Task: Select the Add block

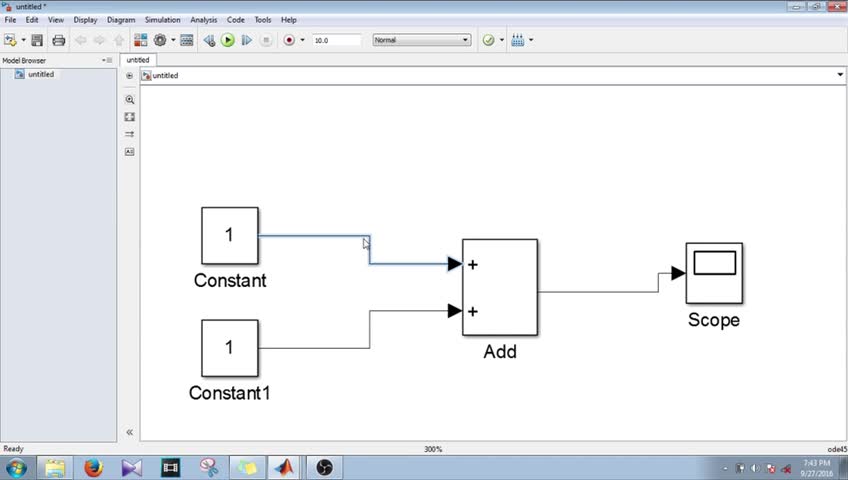Action: pos(500,287)
